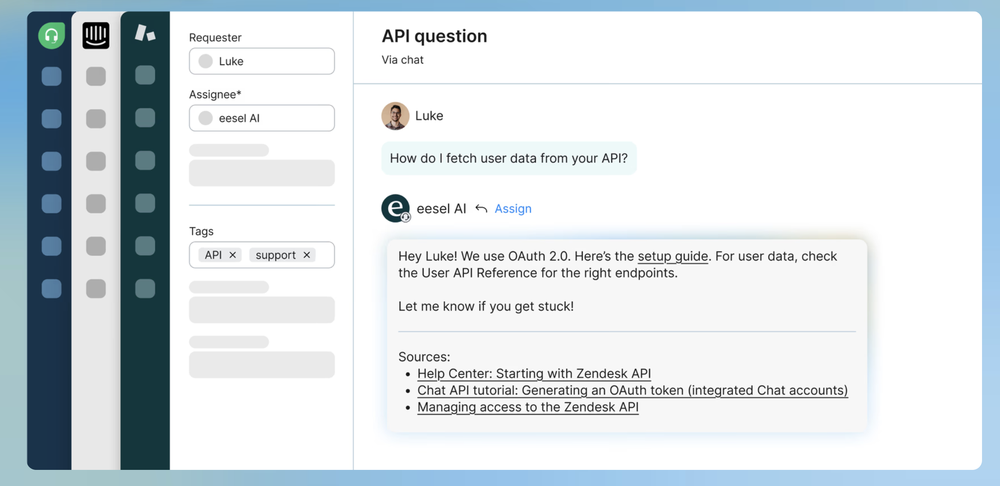
Task: Open Managing access to the Zendesk API
Action: coord(528,407)
